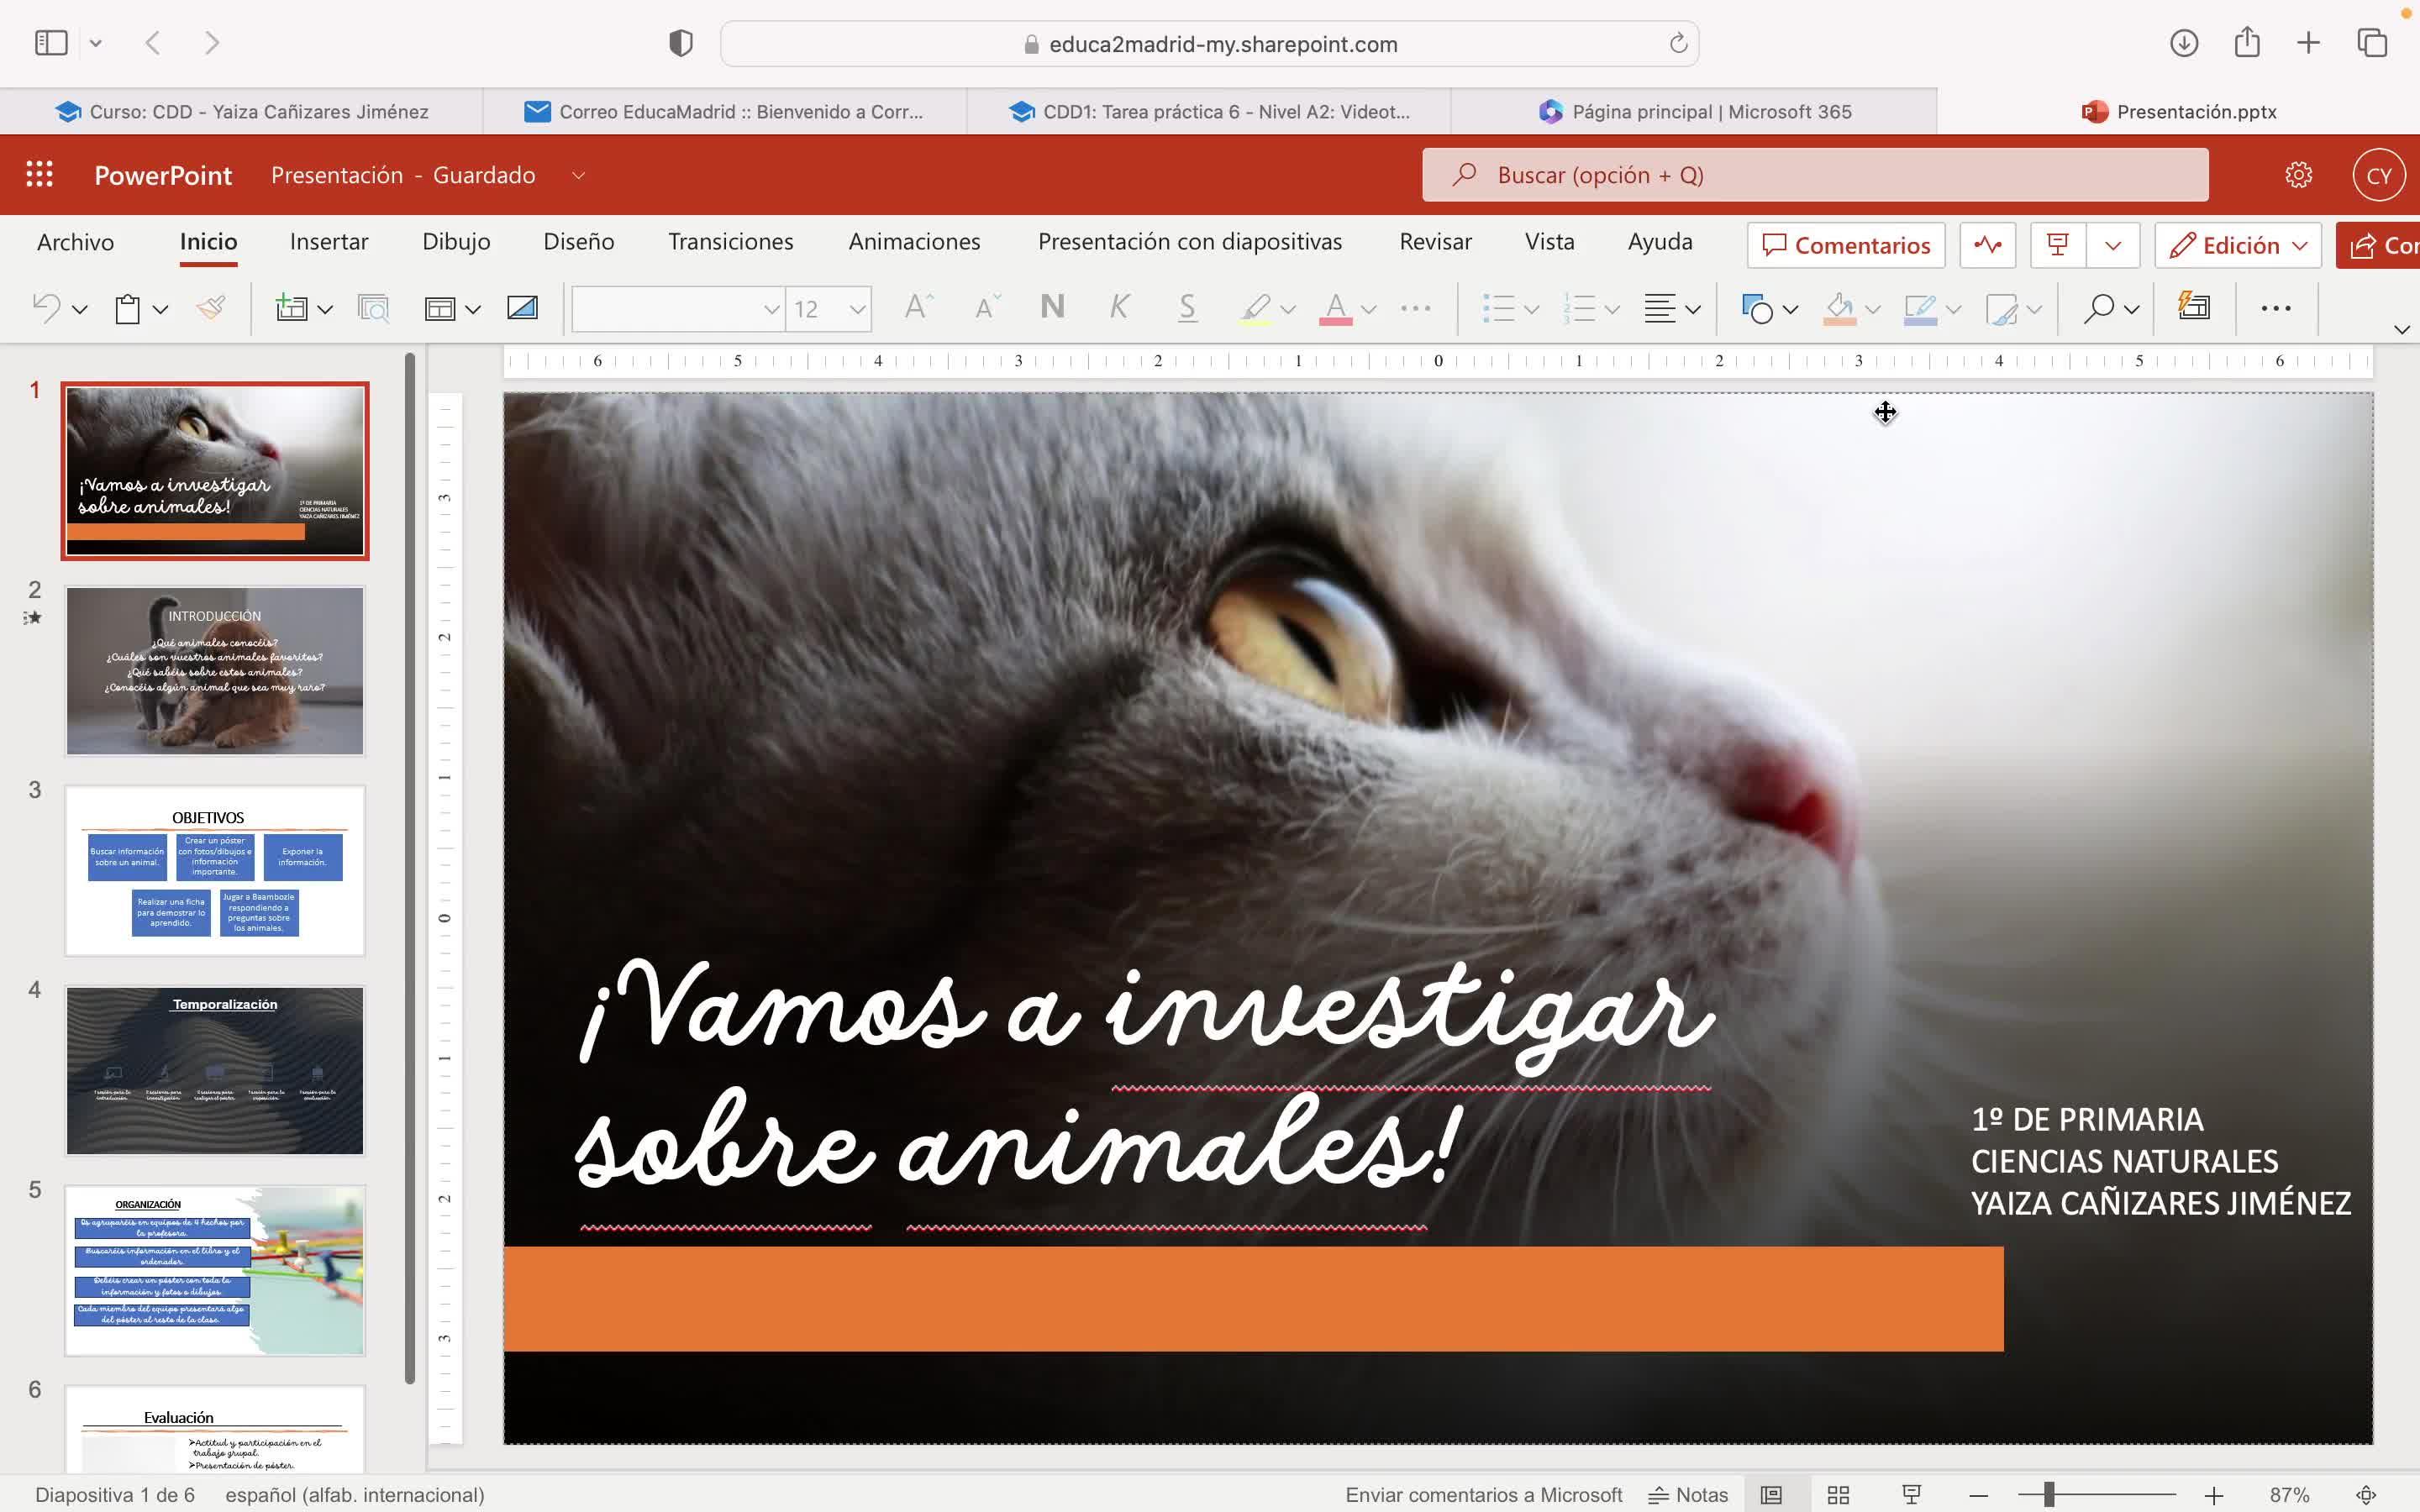The width and height of the screenshot is (2420, 1512).
Task: Expand the font color dropdown arrow
Action: tap(1369, 309)
